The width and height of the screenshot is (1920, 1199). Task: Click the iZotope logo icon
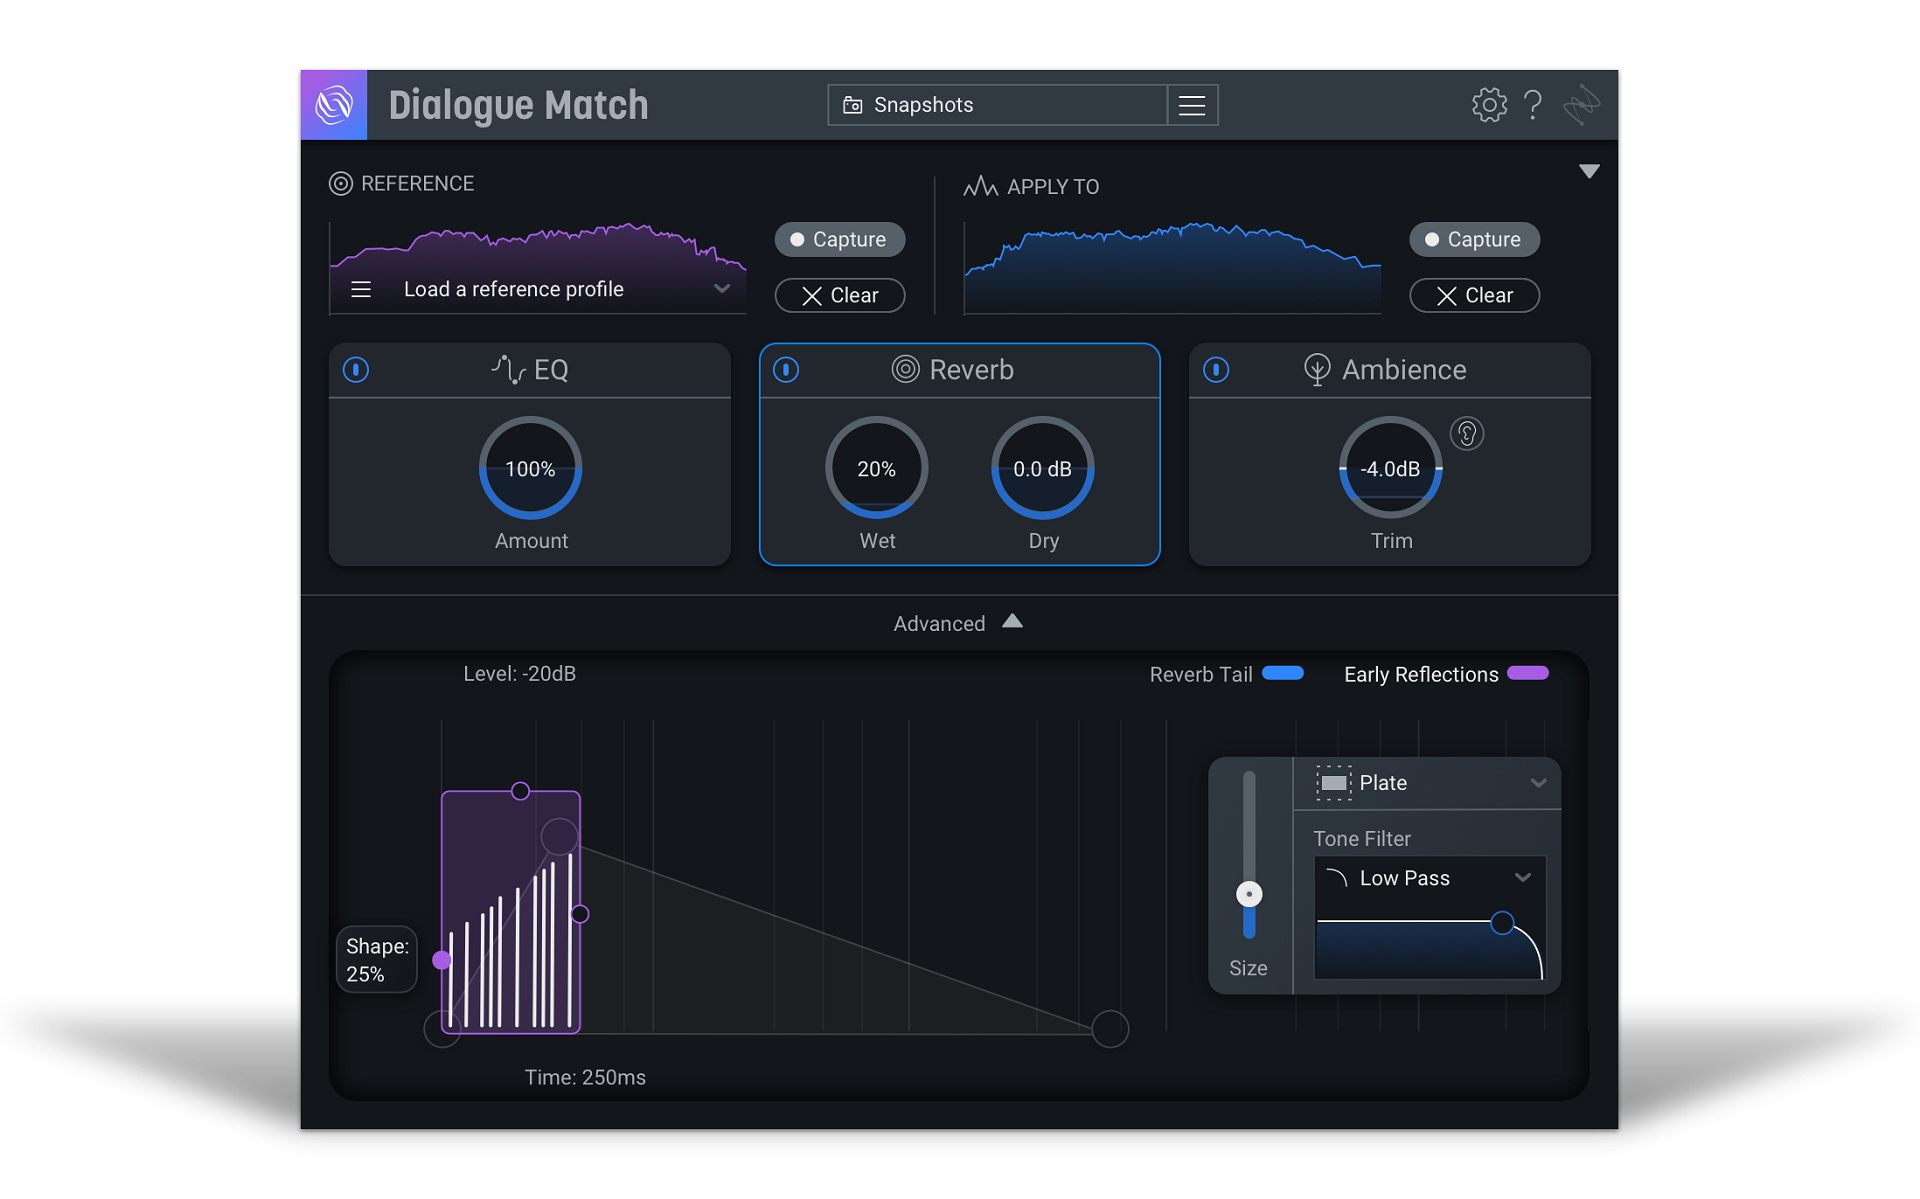click(x=334, y=105)
